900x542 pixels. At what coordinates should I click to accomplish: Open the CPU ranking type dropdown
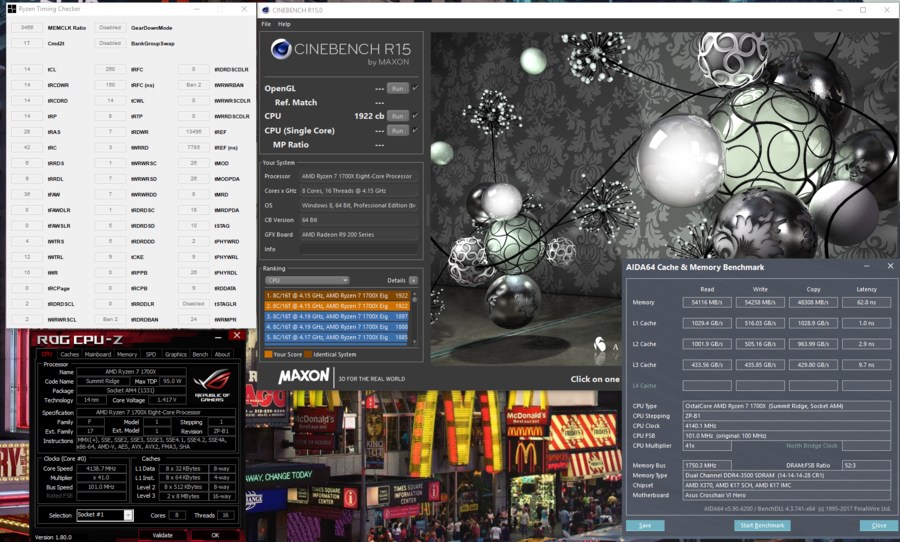coord(307,280)
